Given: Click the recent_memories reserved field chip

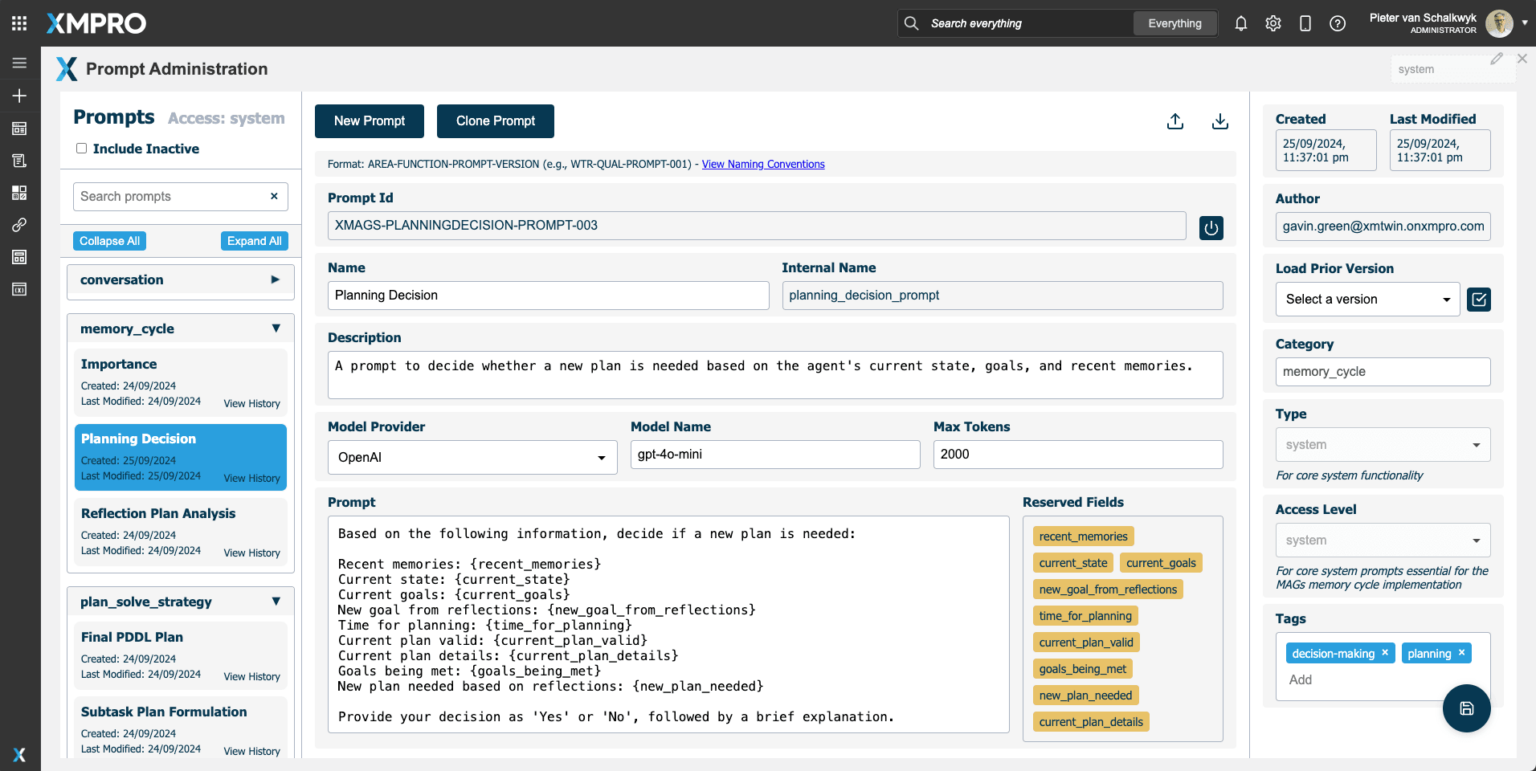Looking at the screenshot, I should [x=1083, y=536].
